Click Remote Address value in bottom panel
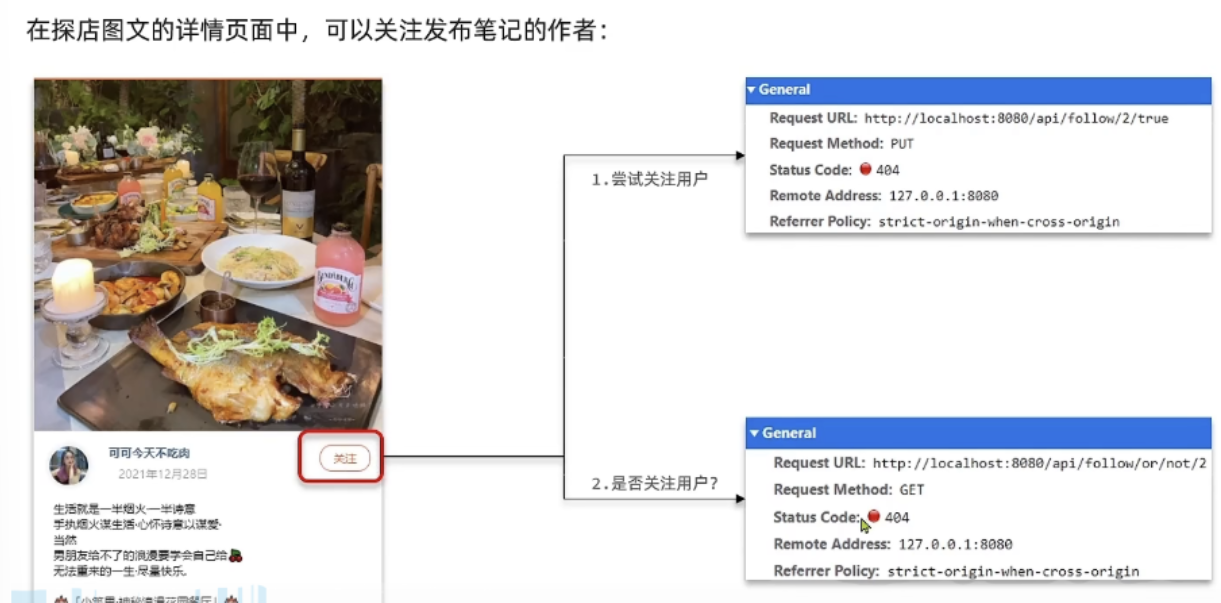 coord(955,545)
